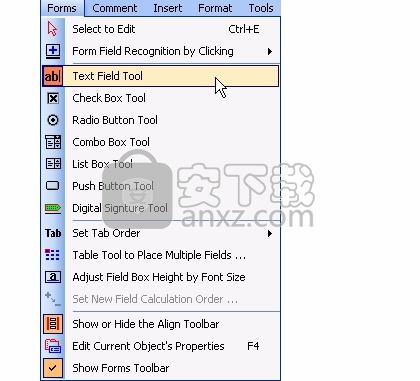Click the List Box Tool icon
This screenshot has height=381, width=420.
[x=53, y=164]
